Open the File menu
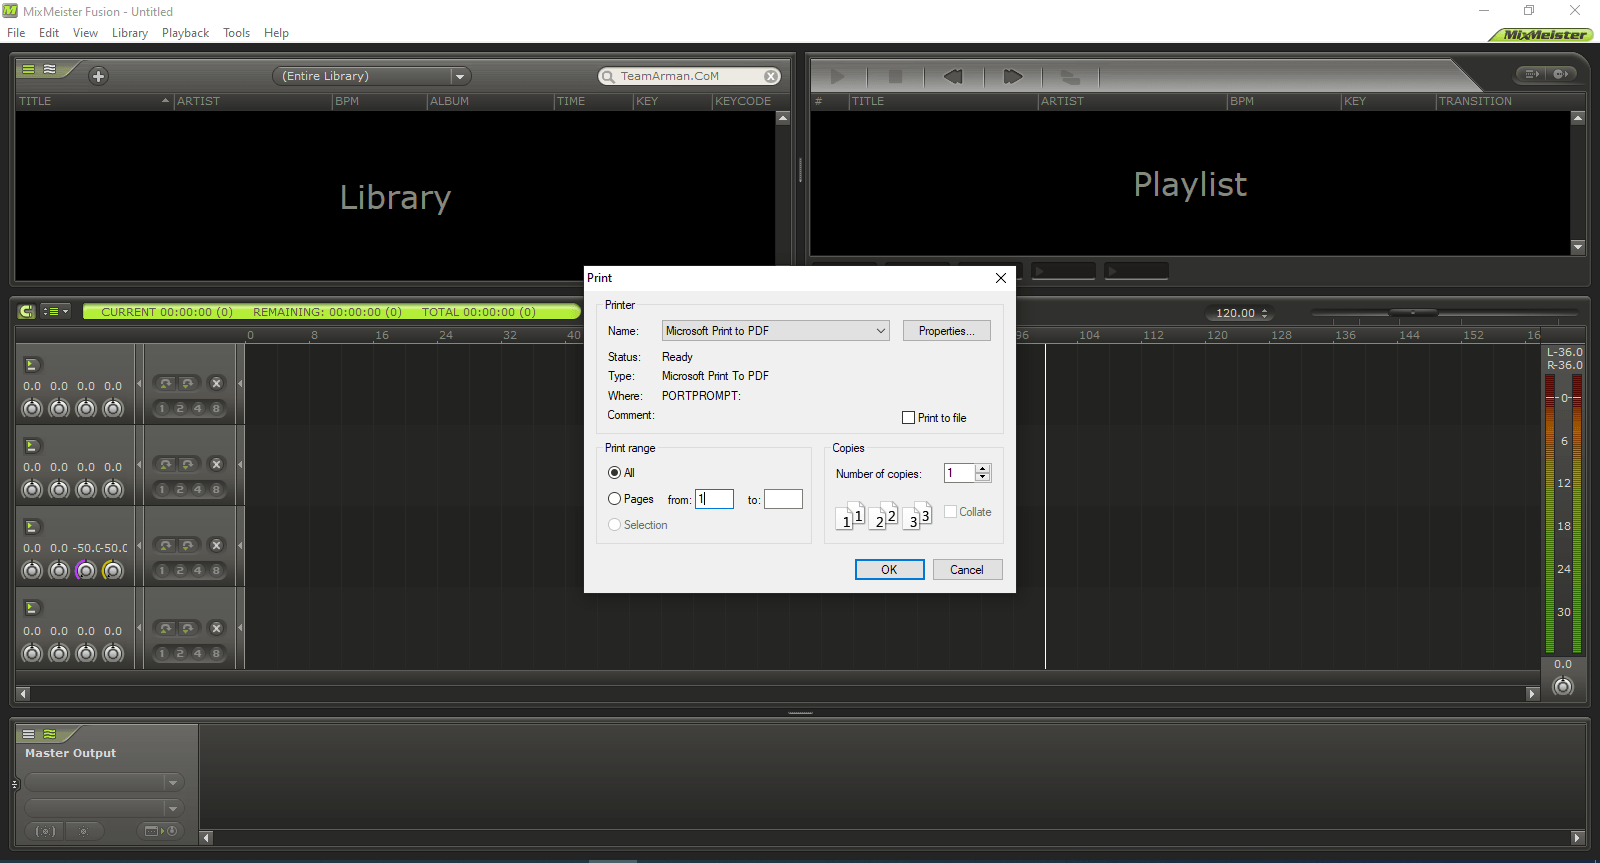The width and height of the screenshot is (1600, 863). pos(16,33)
